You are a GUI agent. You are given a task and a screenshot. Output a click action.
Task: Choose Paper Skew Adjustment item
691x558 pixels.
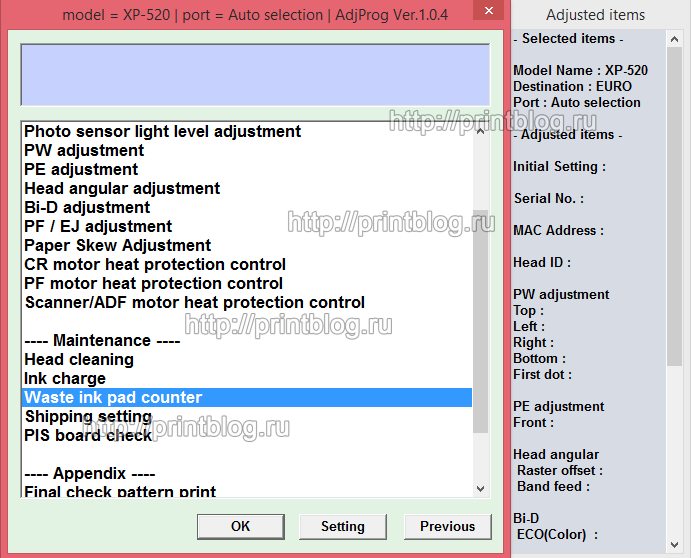(247, 245)
